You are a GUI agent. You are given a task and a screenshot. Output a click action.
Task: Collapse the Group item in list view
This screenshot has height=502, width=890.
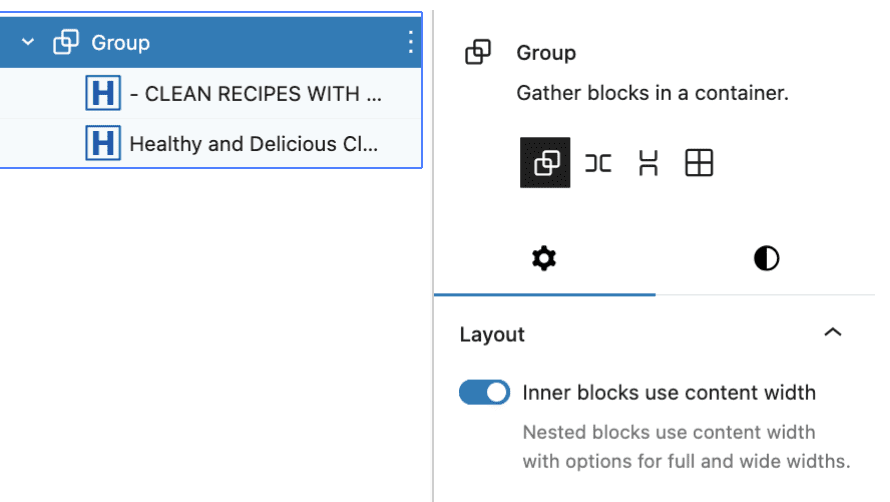[28, 42]
